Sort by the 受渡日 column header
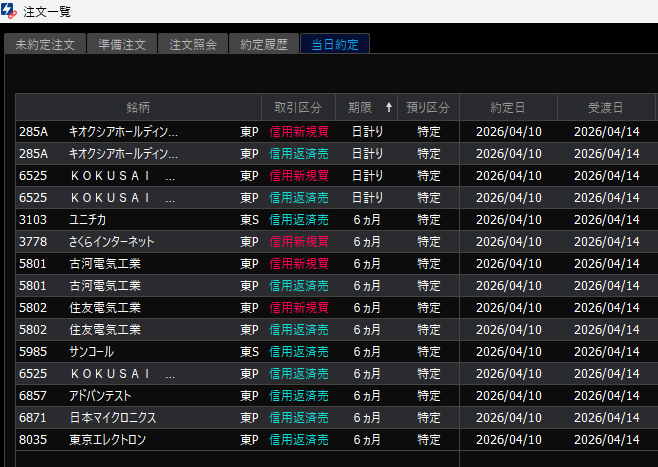Screen dimensions: 658x467 (605, 108)
